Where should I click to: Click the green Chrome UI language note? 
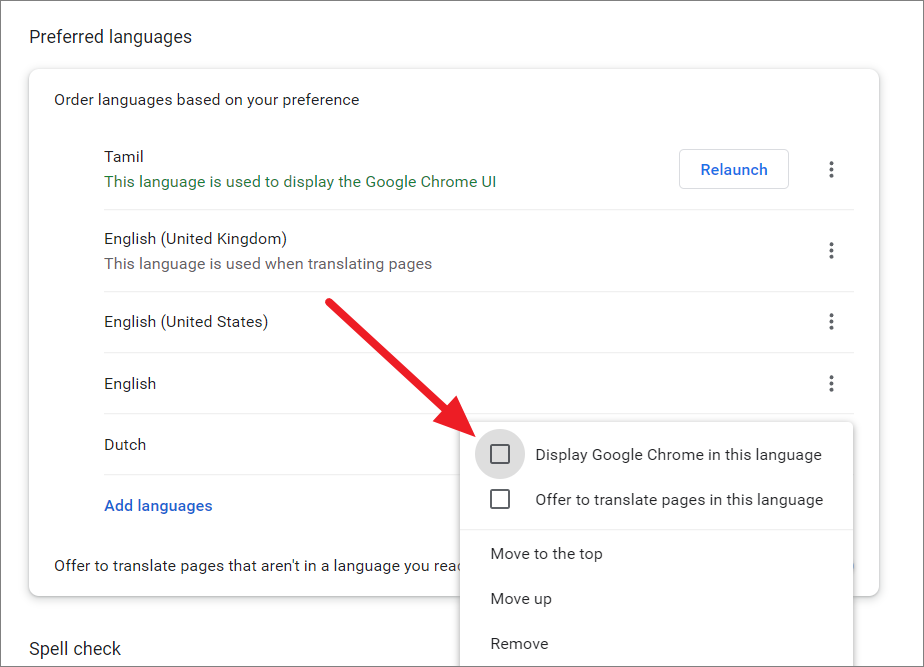(300, 181)
